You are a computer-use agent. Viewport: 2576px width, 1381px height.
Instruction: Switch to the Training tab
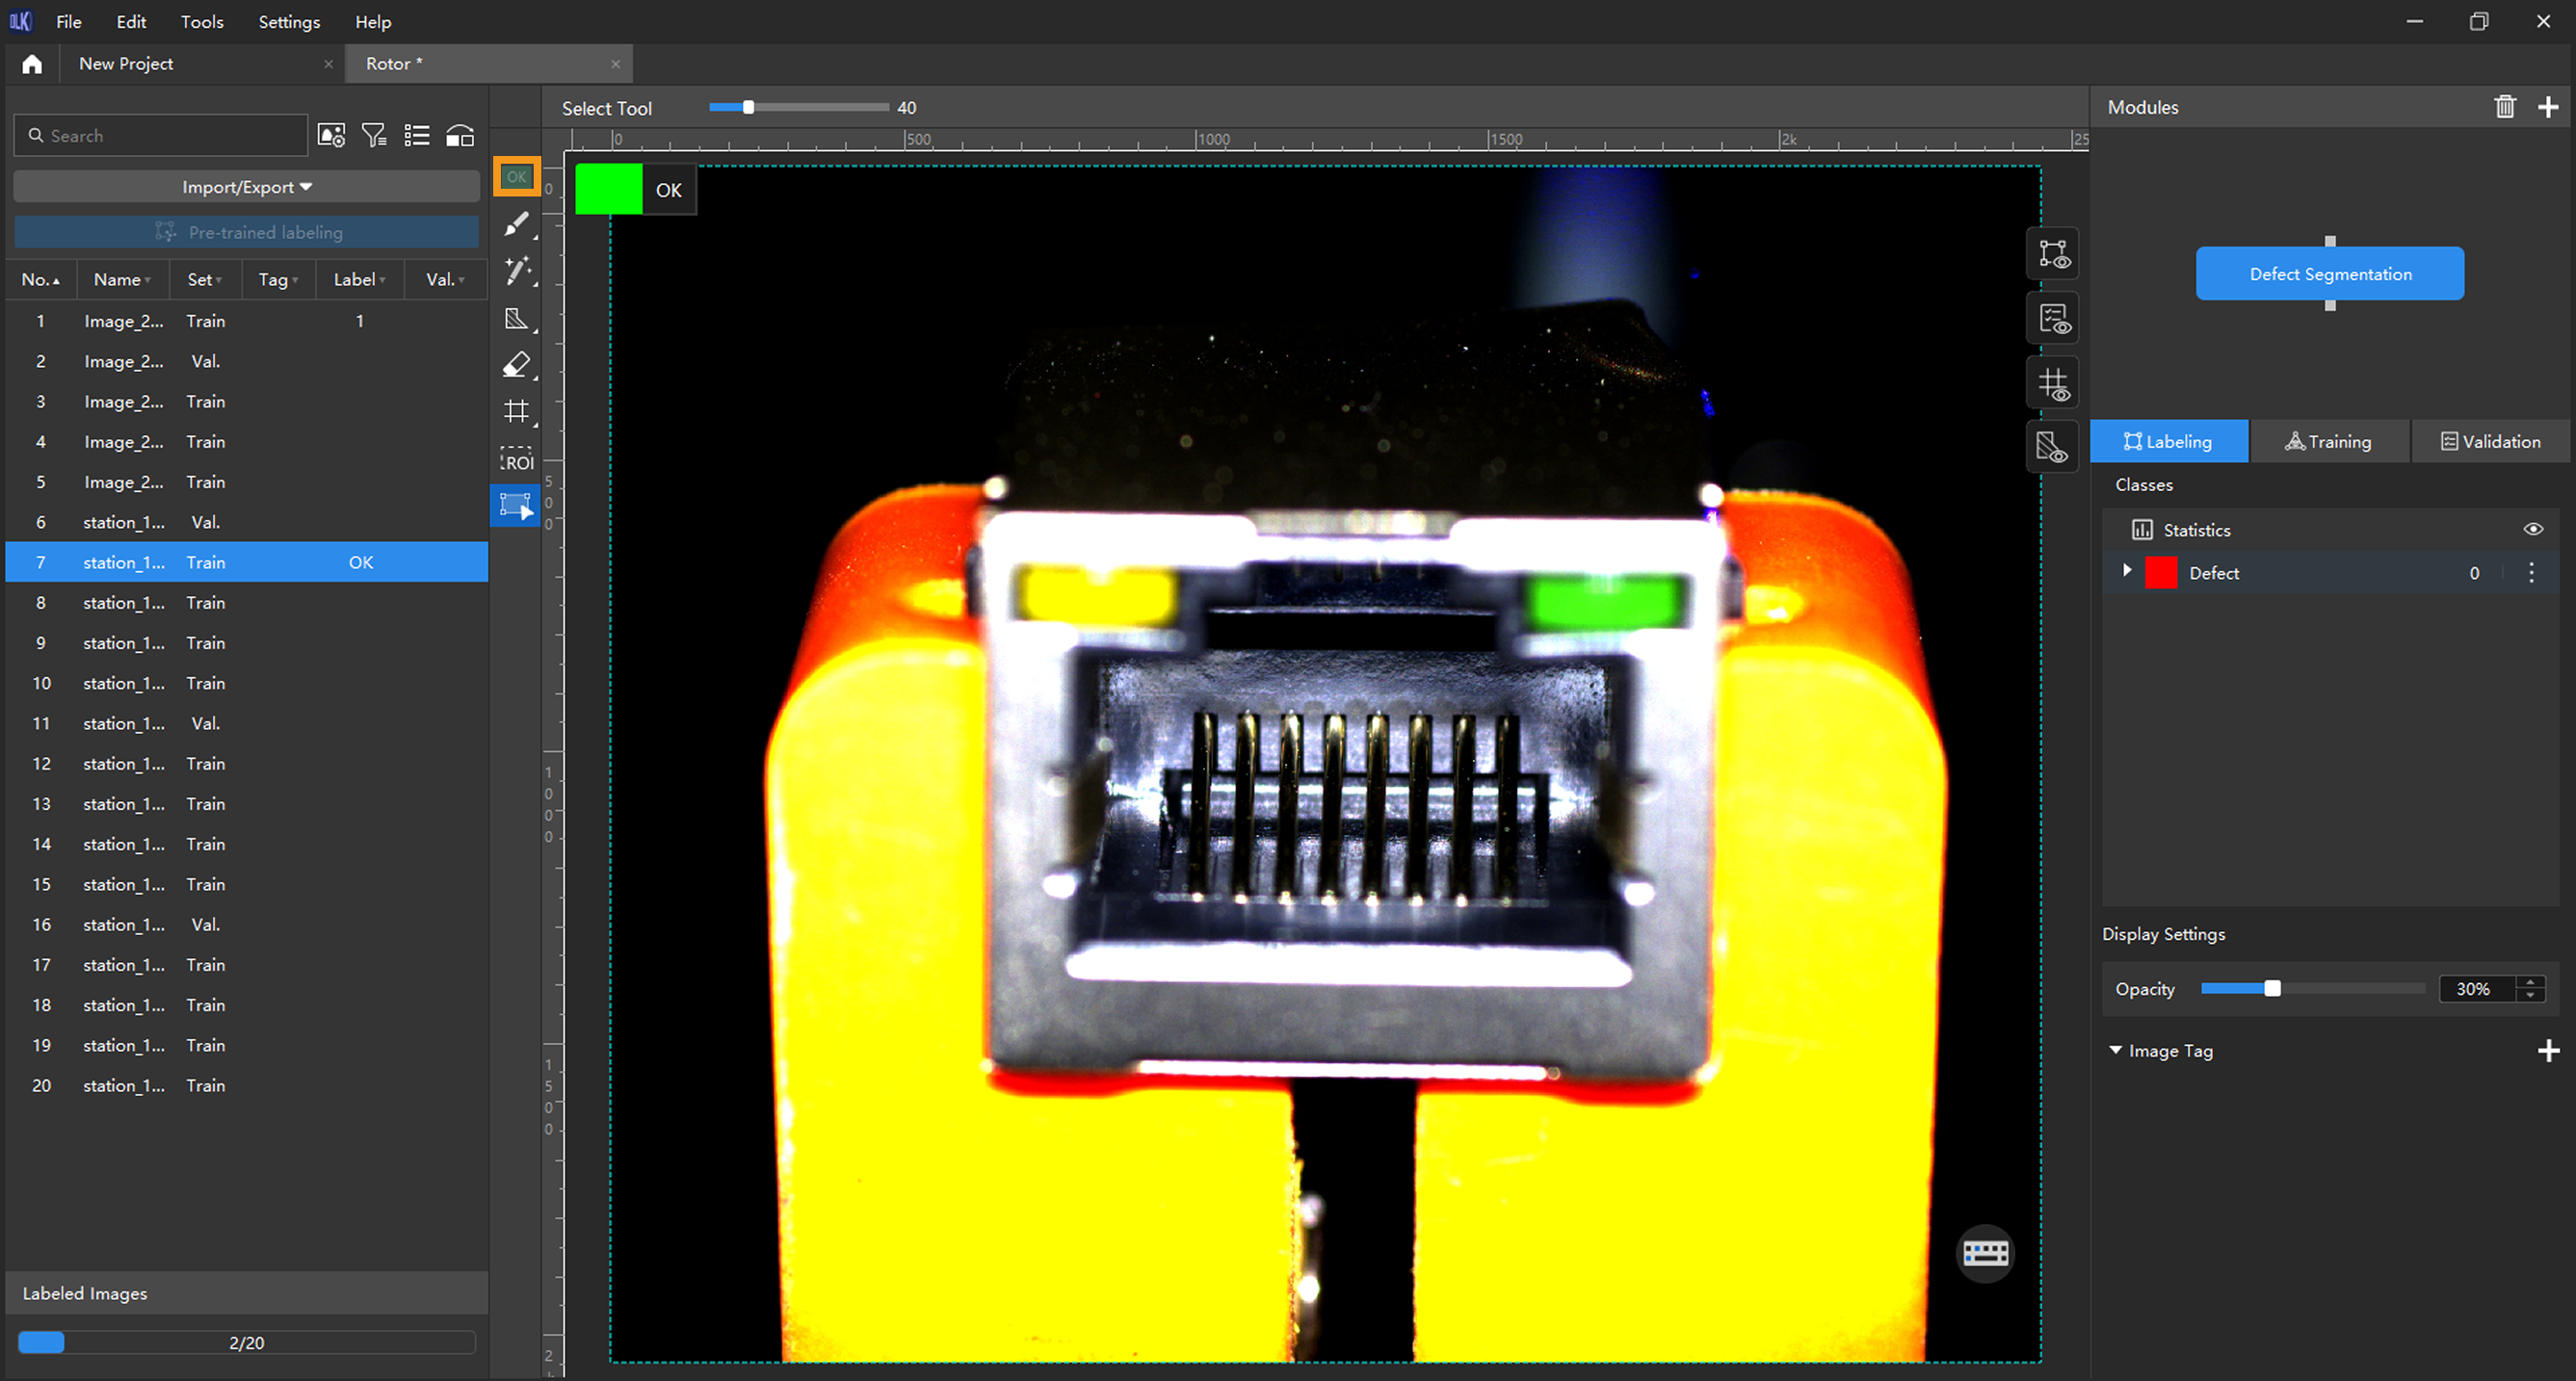pyautogui.click(x=2328, y=442)
